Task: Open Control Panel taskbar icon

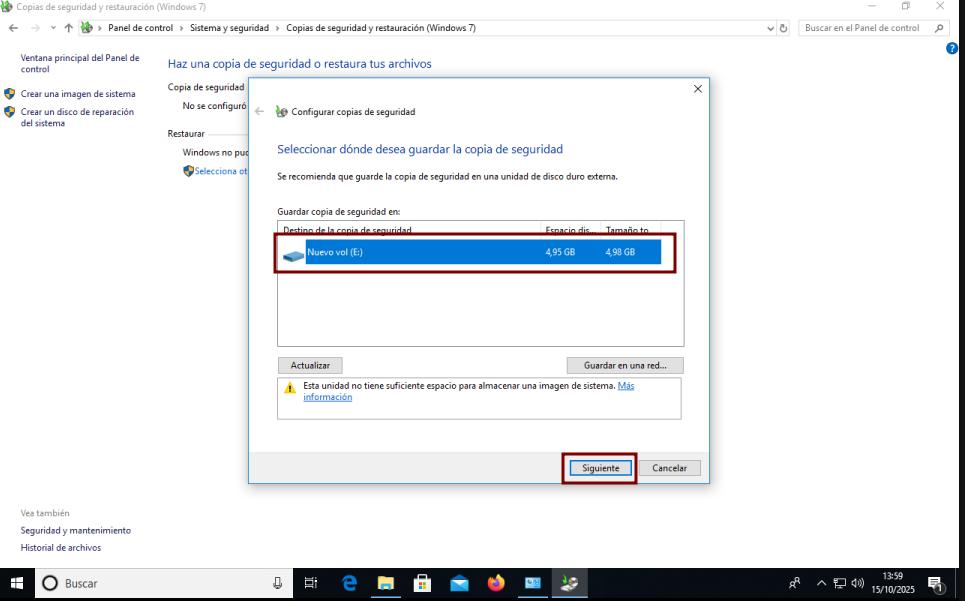Action: point(533,583)
